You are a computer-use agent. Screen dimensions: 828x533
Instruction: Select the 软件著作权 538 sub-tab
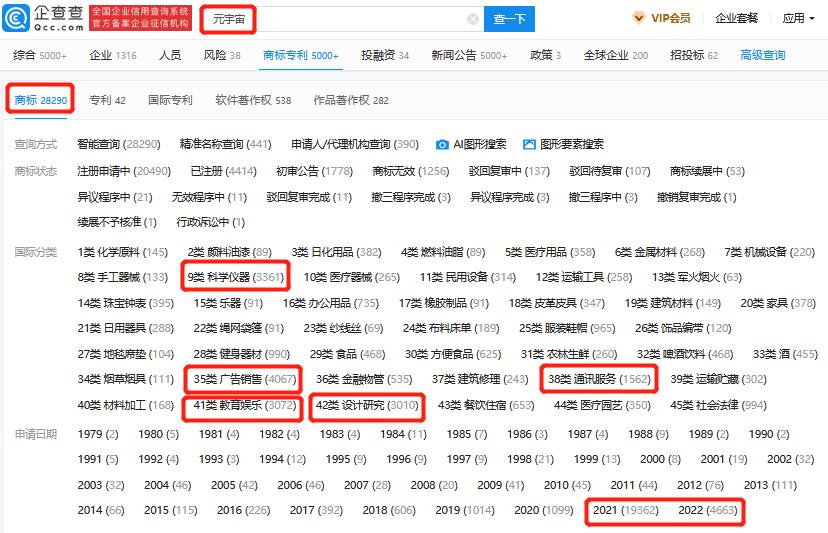[x=253, y=100]
